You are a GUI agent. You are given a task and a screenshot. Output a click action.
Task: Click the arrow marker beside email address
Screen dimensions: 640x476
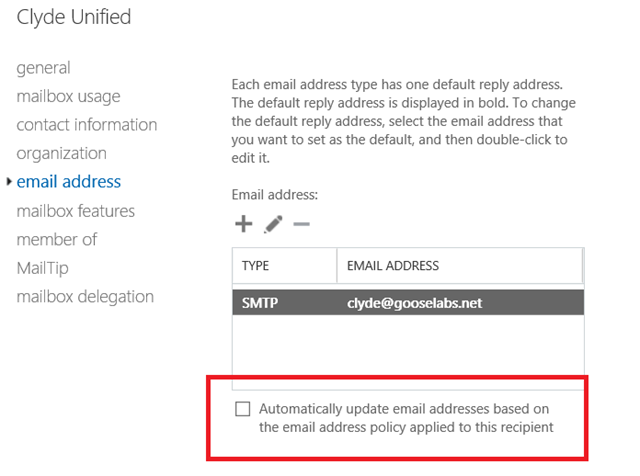[x=9, y=182]
